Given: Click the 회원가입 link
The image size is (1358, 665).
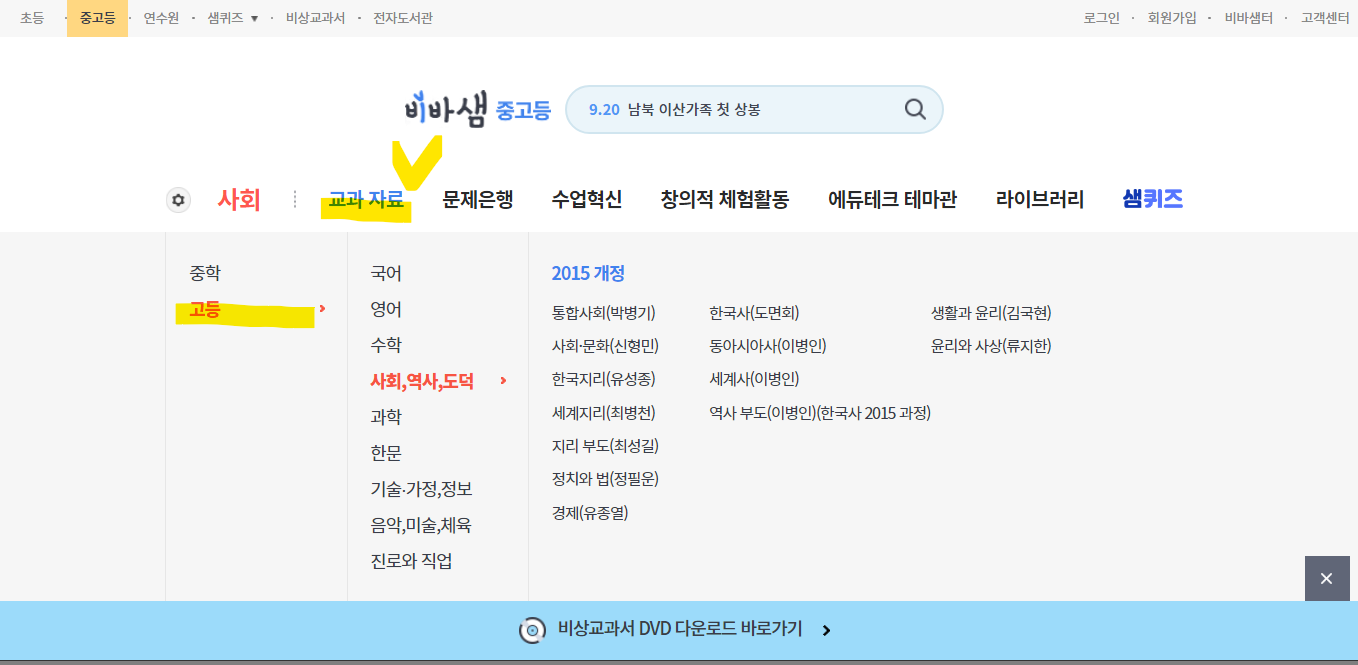Looking at the screenshot, I should [x=1172, y=18].
